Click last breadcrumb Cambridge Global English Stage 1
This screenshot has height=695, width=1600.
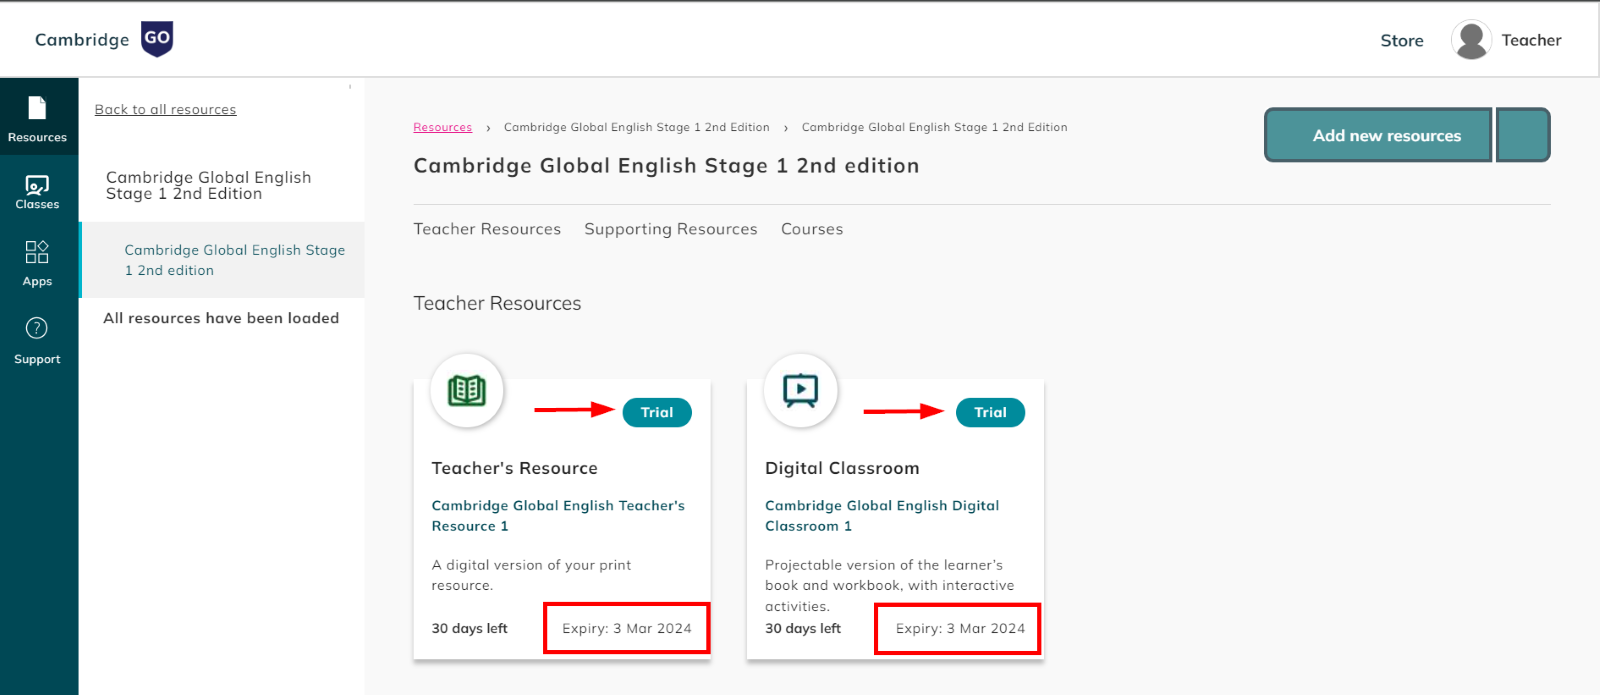coord(934,127)
